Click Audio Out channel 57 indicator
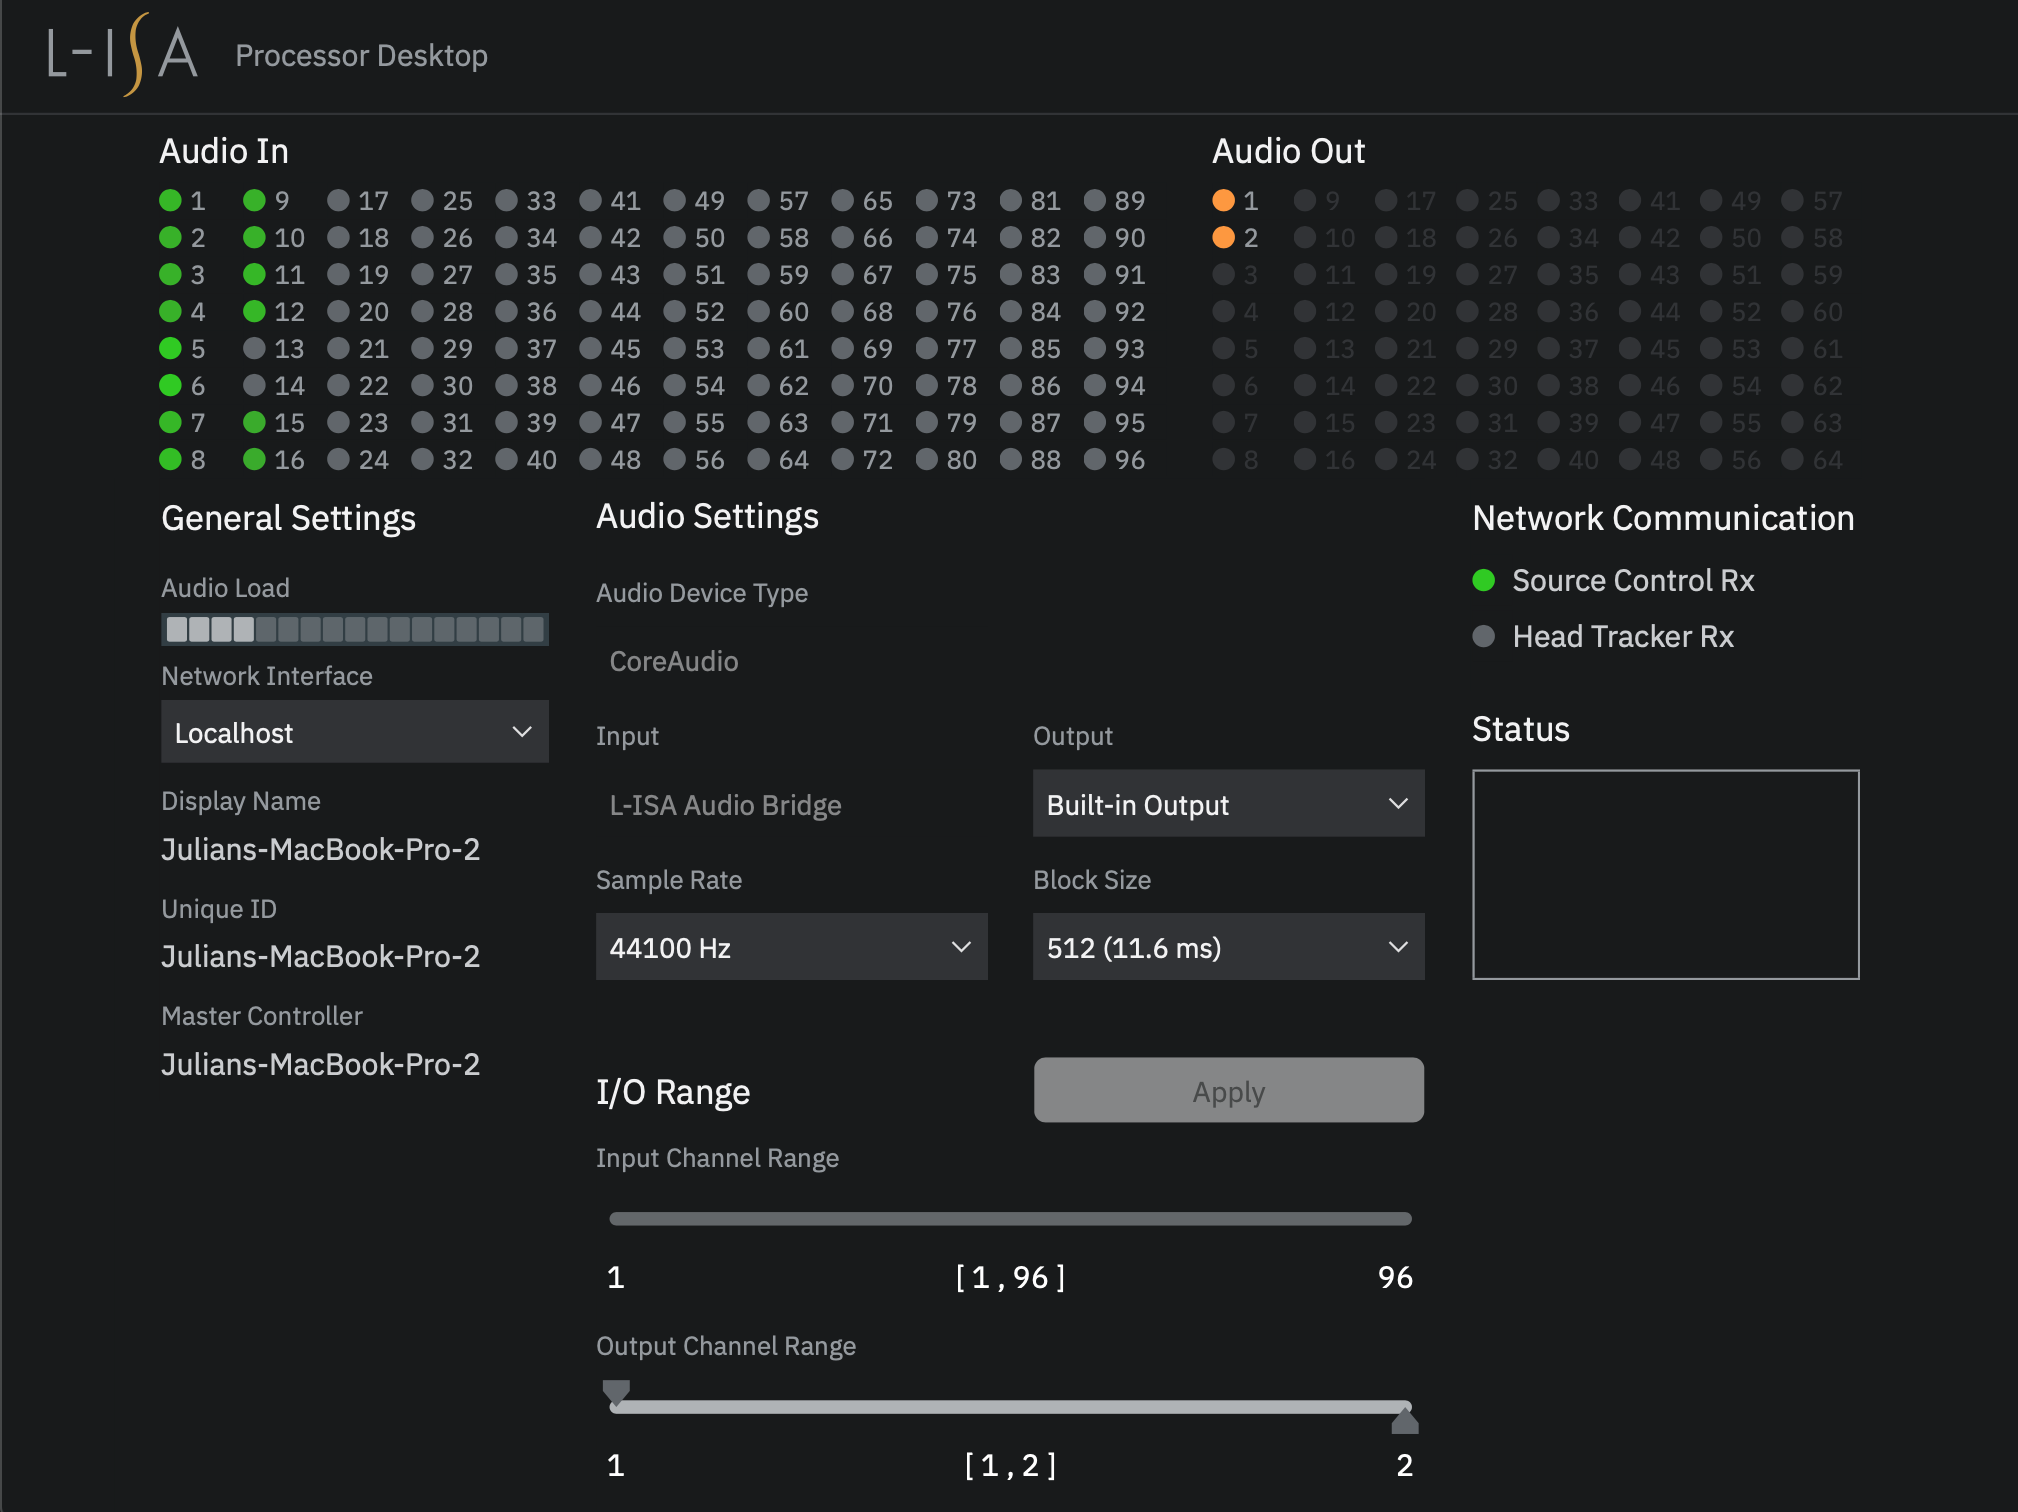Viewport: 2018px width, 1512px height. (x=1792, y=201)
